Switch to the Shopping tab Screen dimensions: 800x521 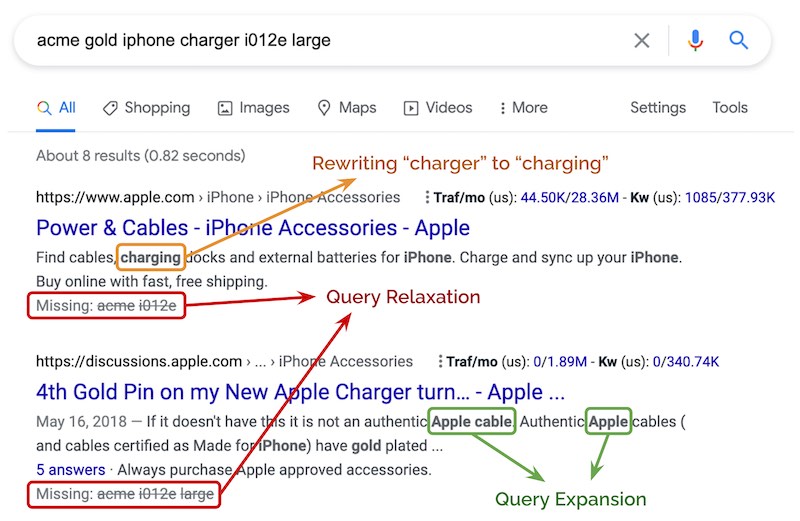point(157,108)
